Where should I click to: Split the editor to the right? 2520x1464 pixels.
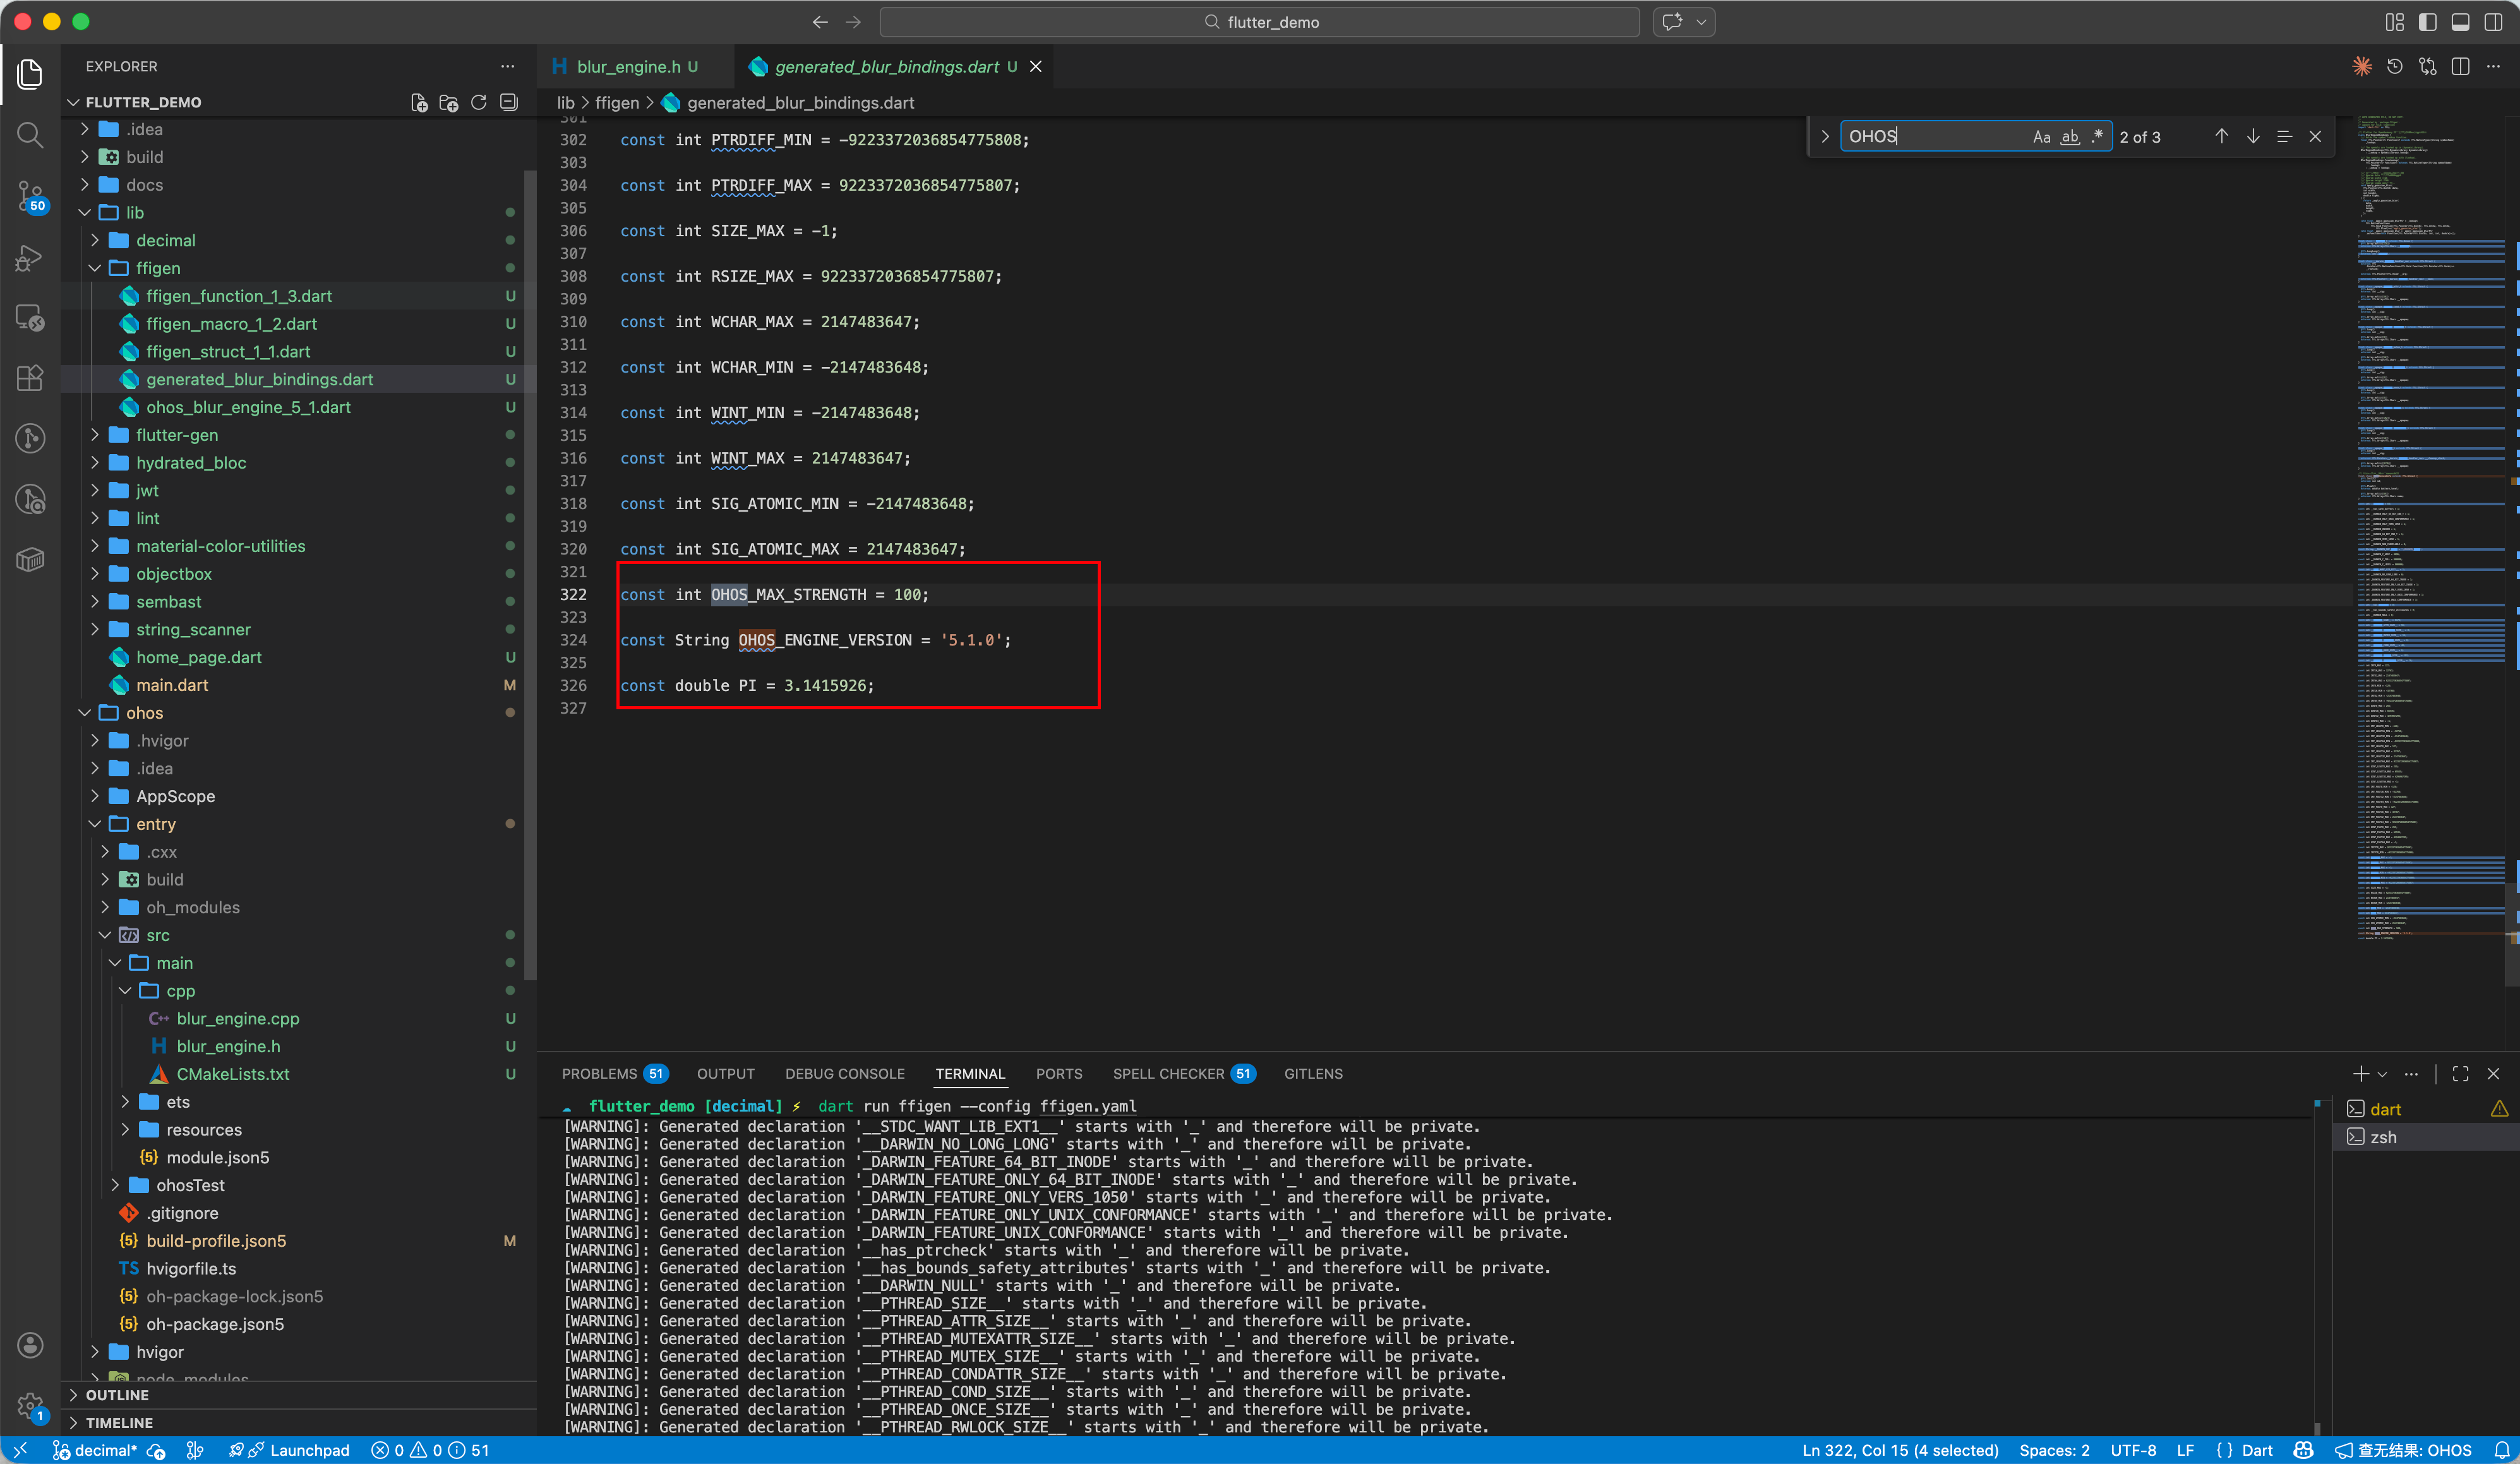pyautogui.click(x=2461, y=66)
